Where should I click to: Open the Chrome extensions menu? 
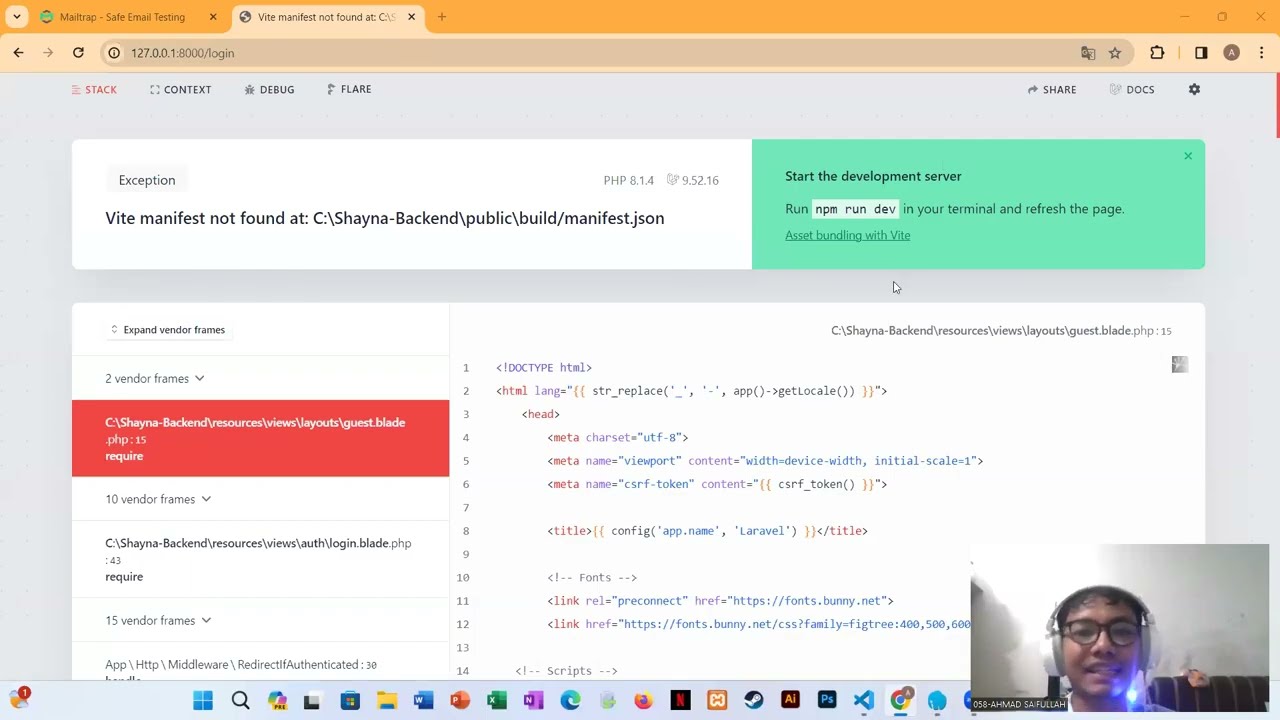1157,53
